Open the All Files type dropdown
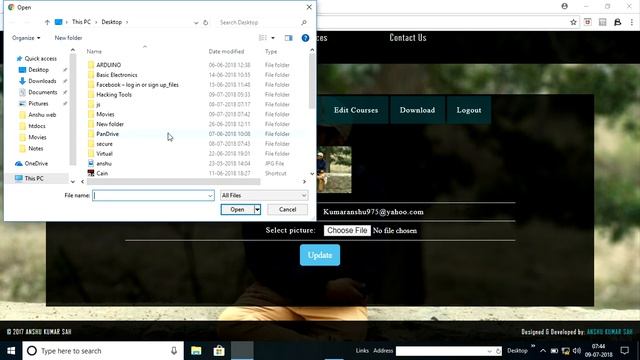Image resolution: width=640 pixels, height=360 pixels. tap(264, 196)
